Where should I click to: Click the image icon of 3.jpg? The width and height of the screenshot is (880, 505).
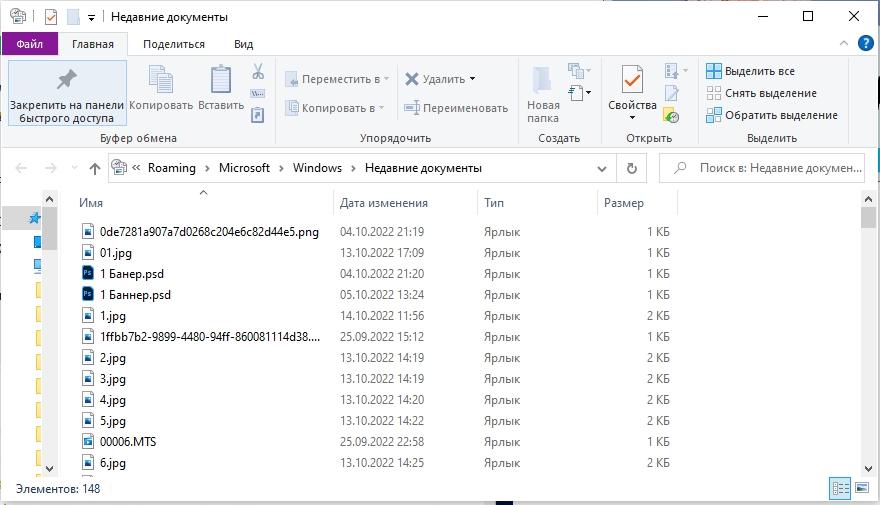coord(88,378)
